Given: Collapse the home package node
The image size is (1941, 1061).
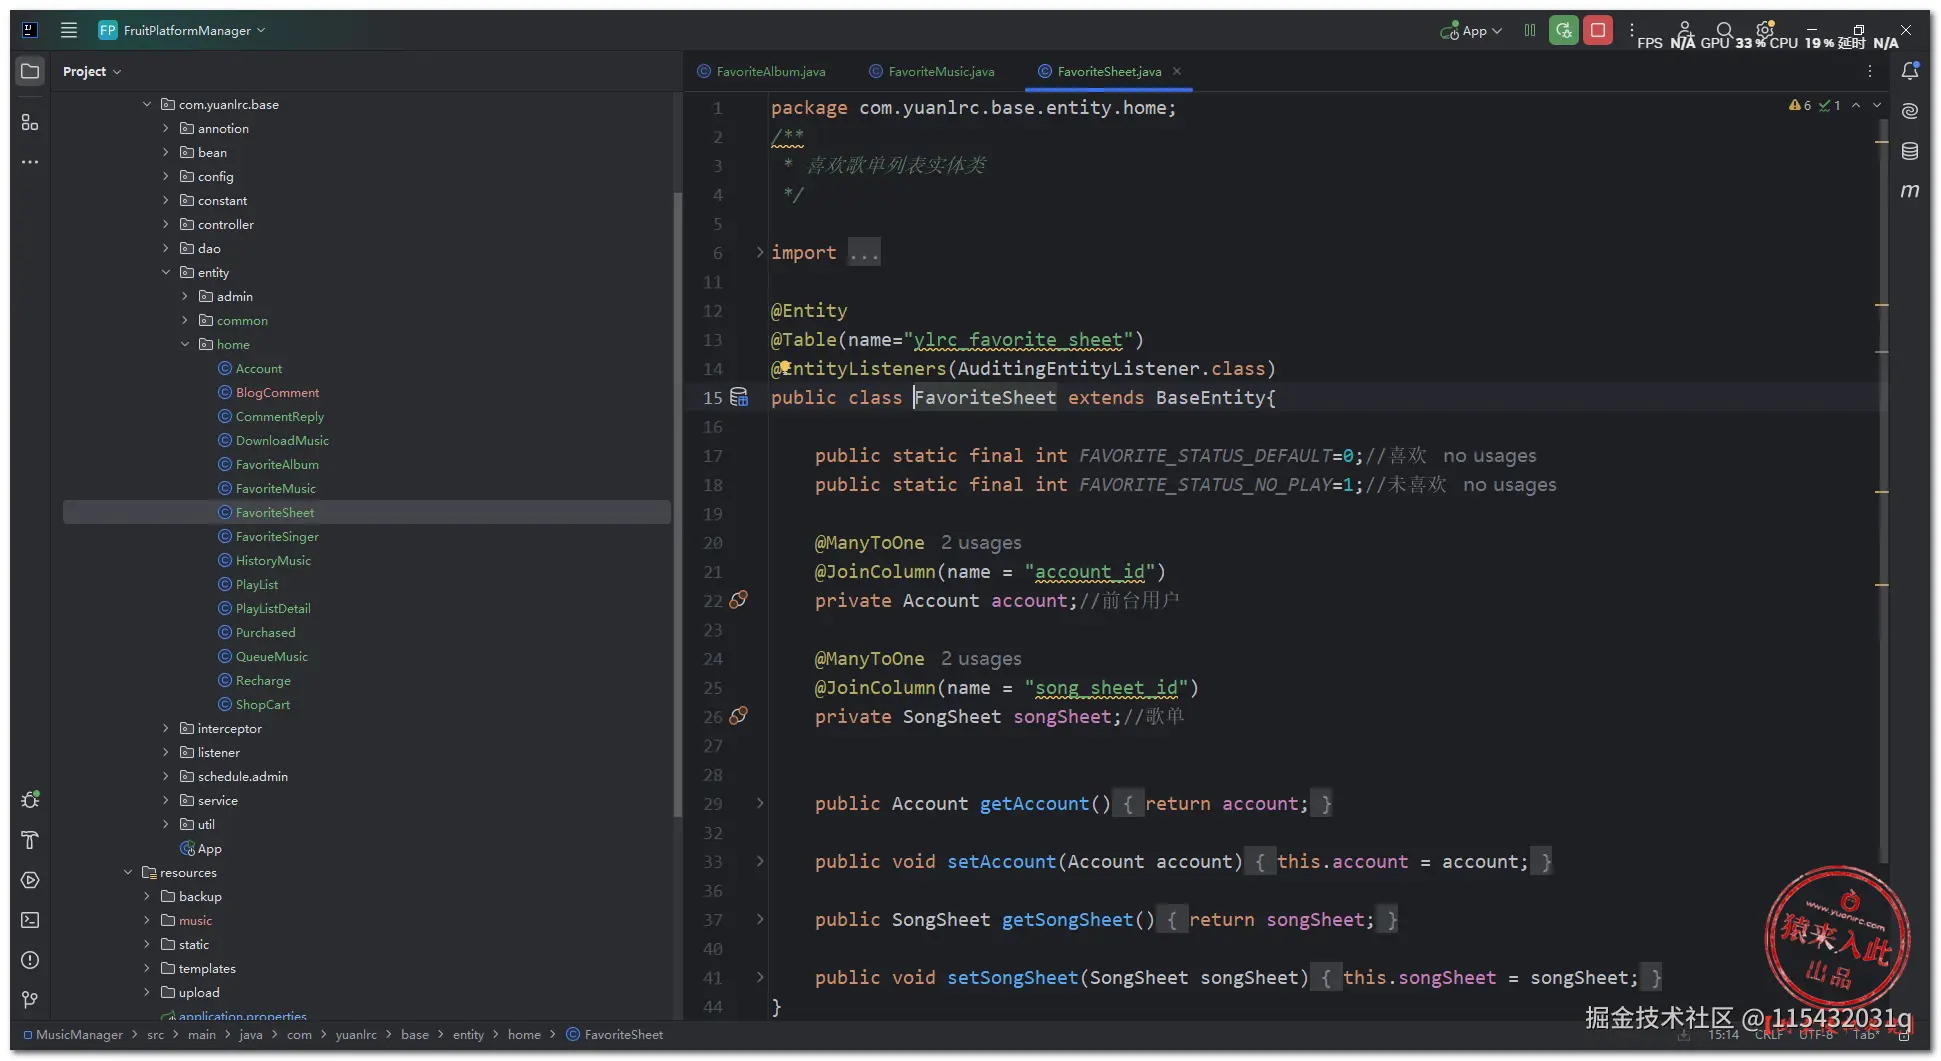Looking at the screenshot, I should (185, 344).
